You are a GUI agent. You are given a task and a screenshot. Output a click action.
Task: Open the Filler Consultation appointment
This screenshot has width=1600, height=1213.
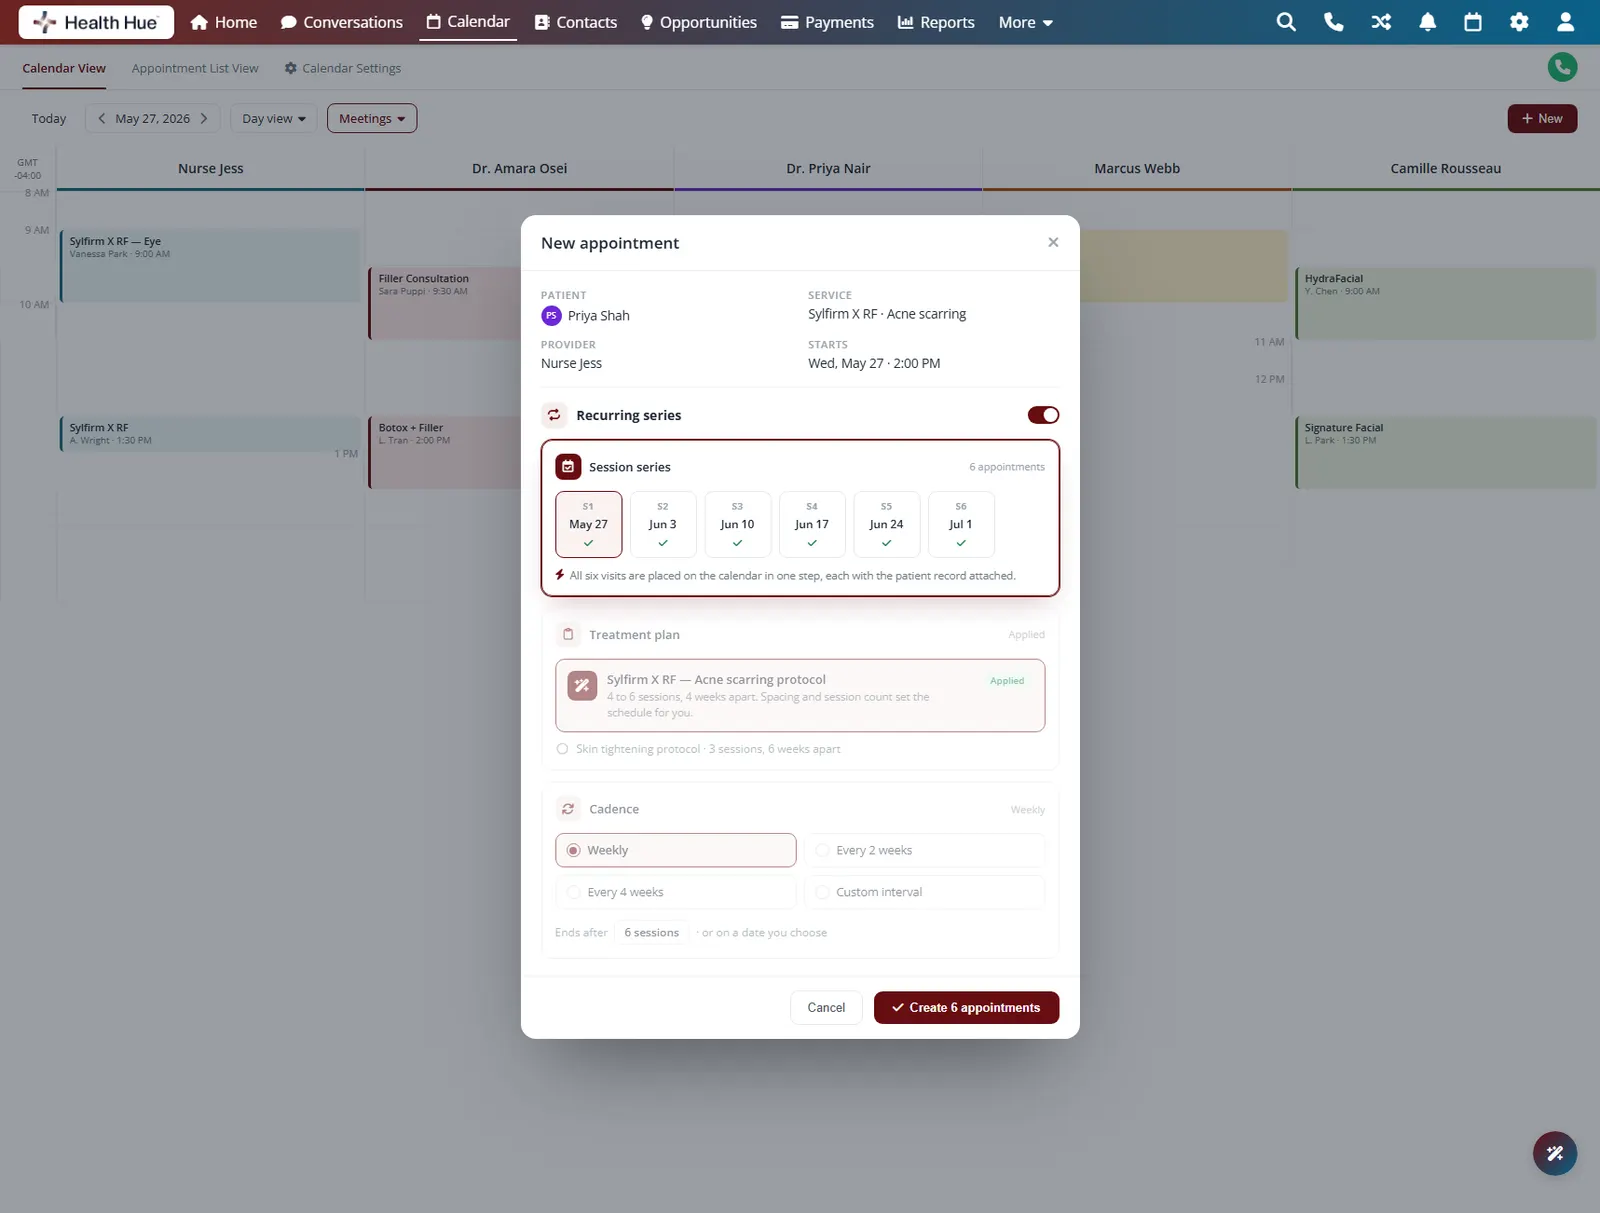(x=445, y=303)
